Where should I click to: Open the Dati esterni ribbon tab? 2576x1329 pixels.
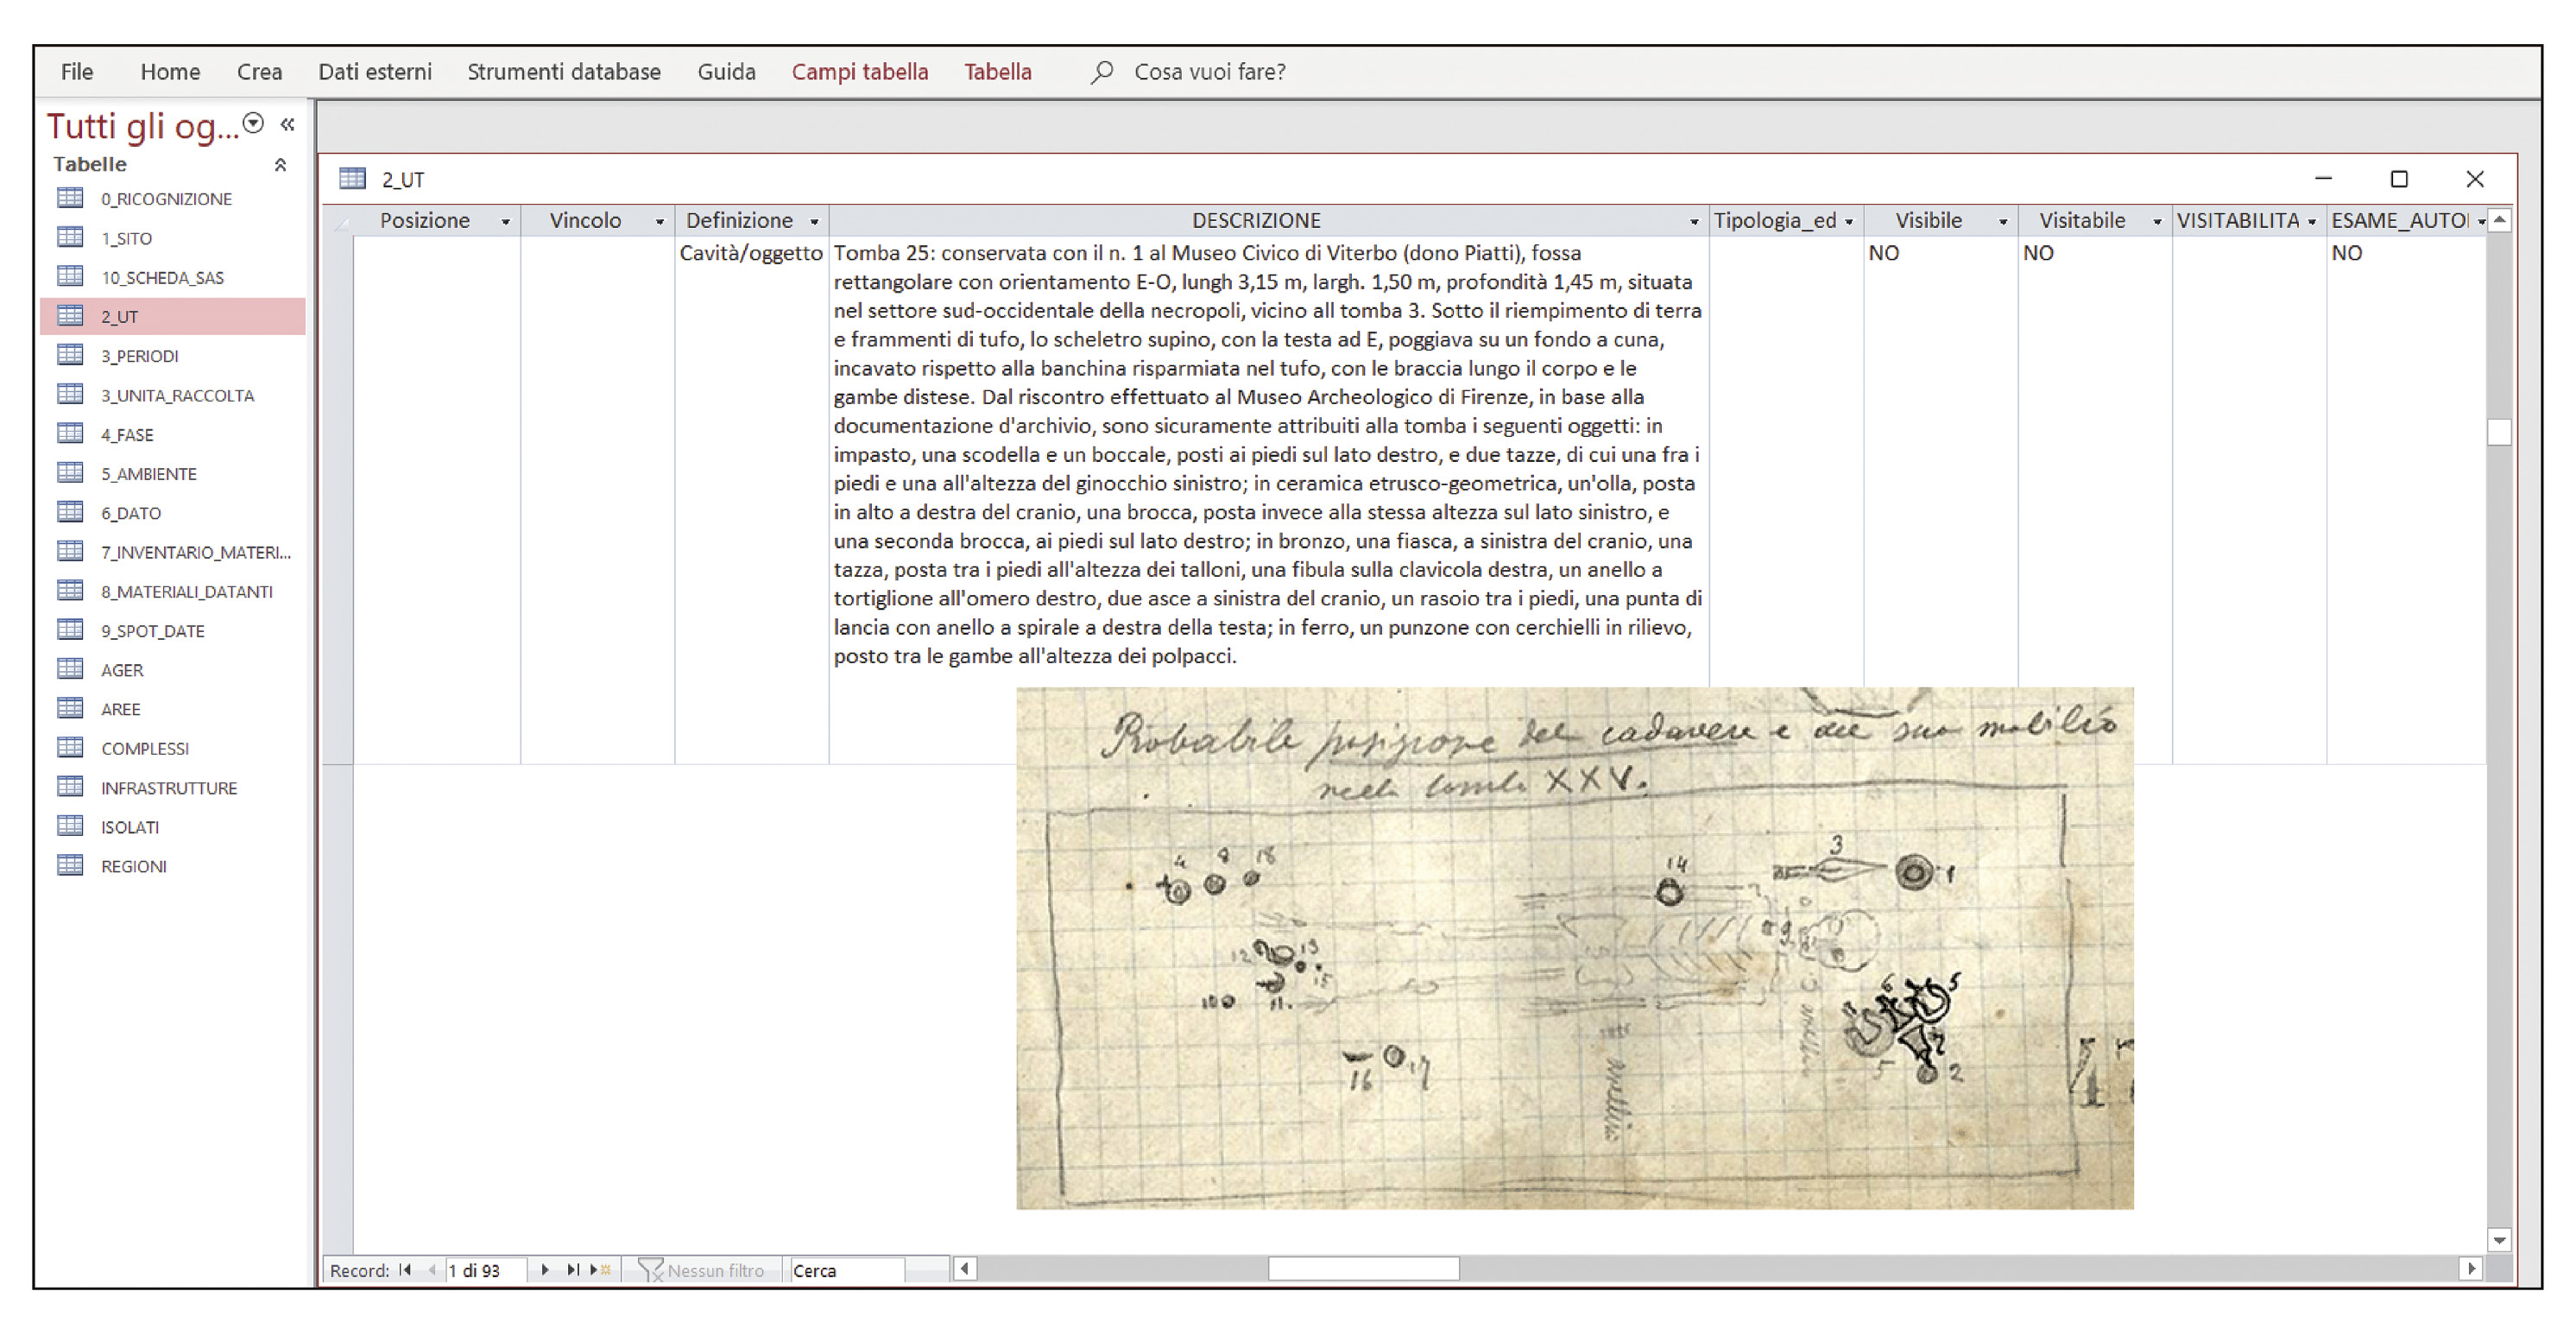pos(375,72)
